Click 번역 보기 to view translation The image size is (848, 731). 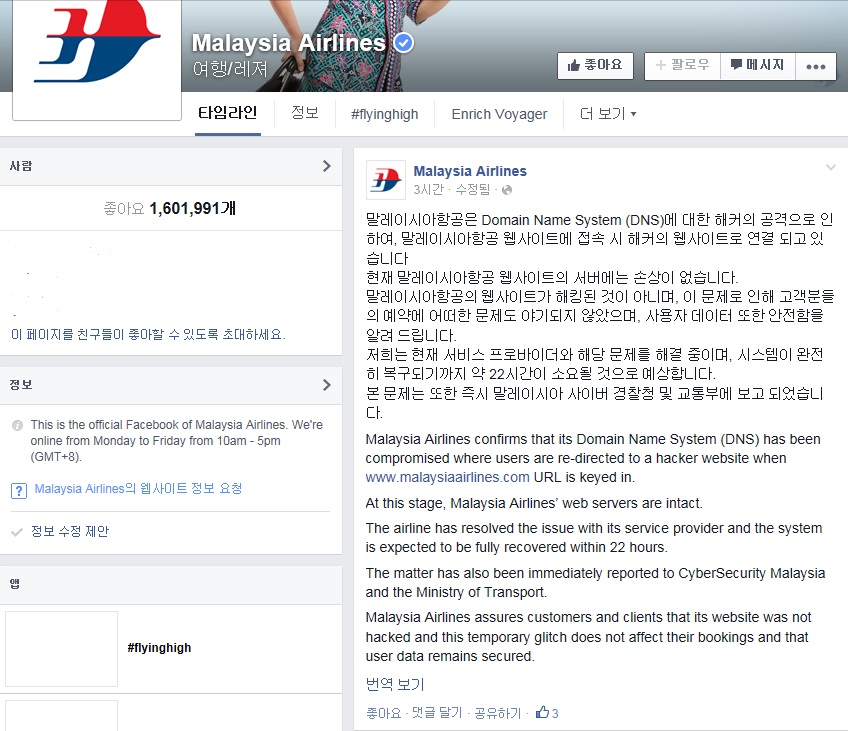point(395,685)
